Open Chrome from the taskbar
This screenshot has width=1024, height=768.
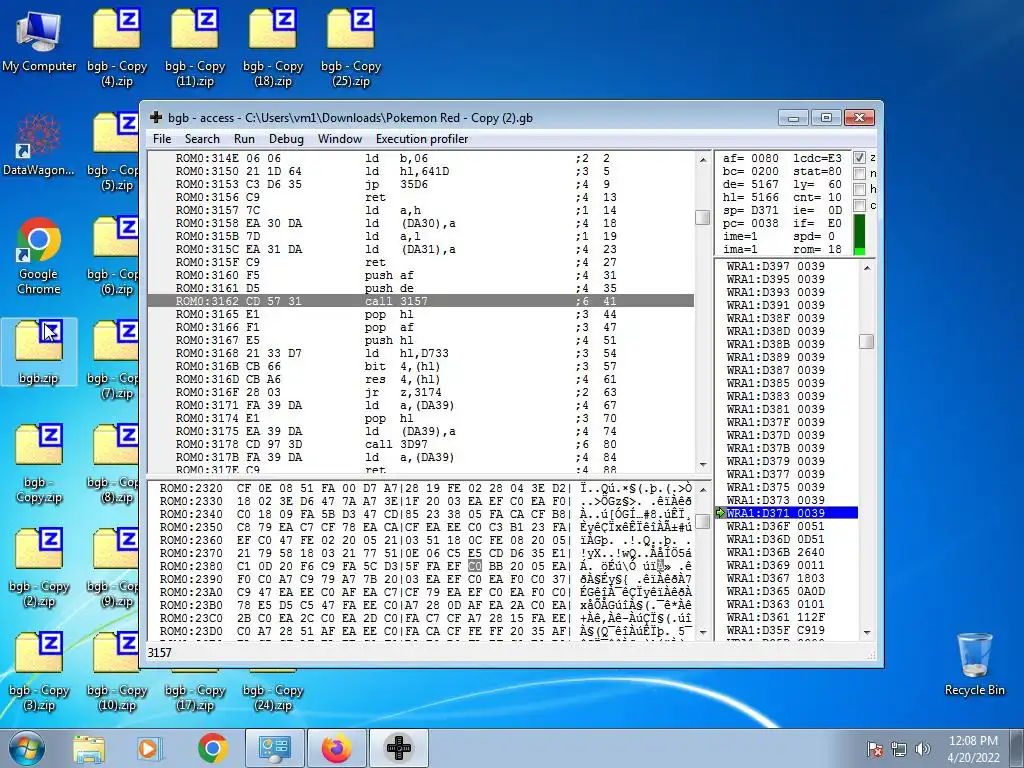click(212, 748)
